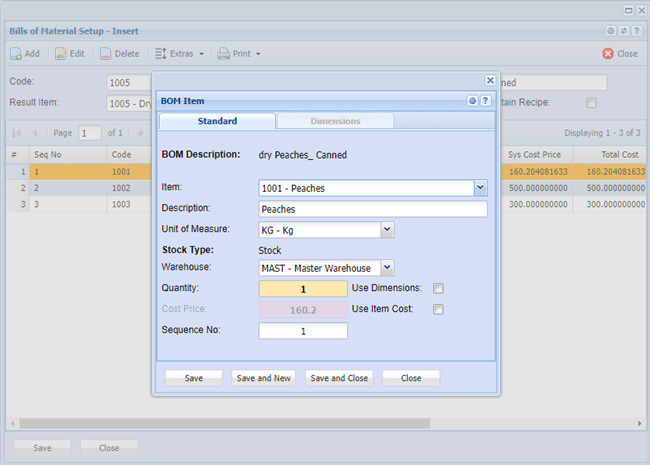
Task: Open the Warehouse dropdown list
Action: click(388, 268)
